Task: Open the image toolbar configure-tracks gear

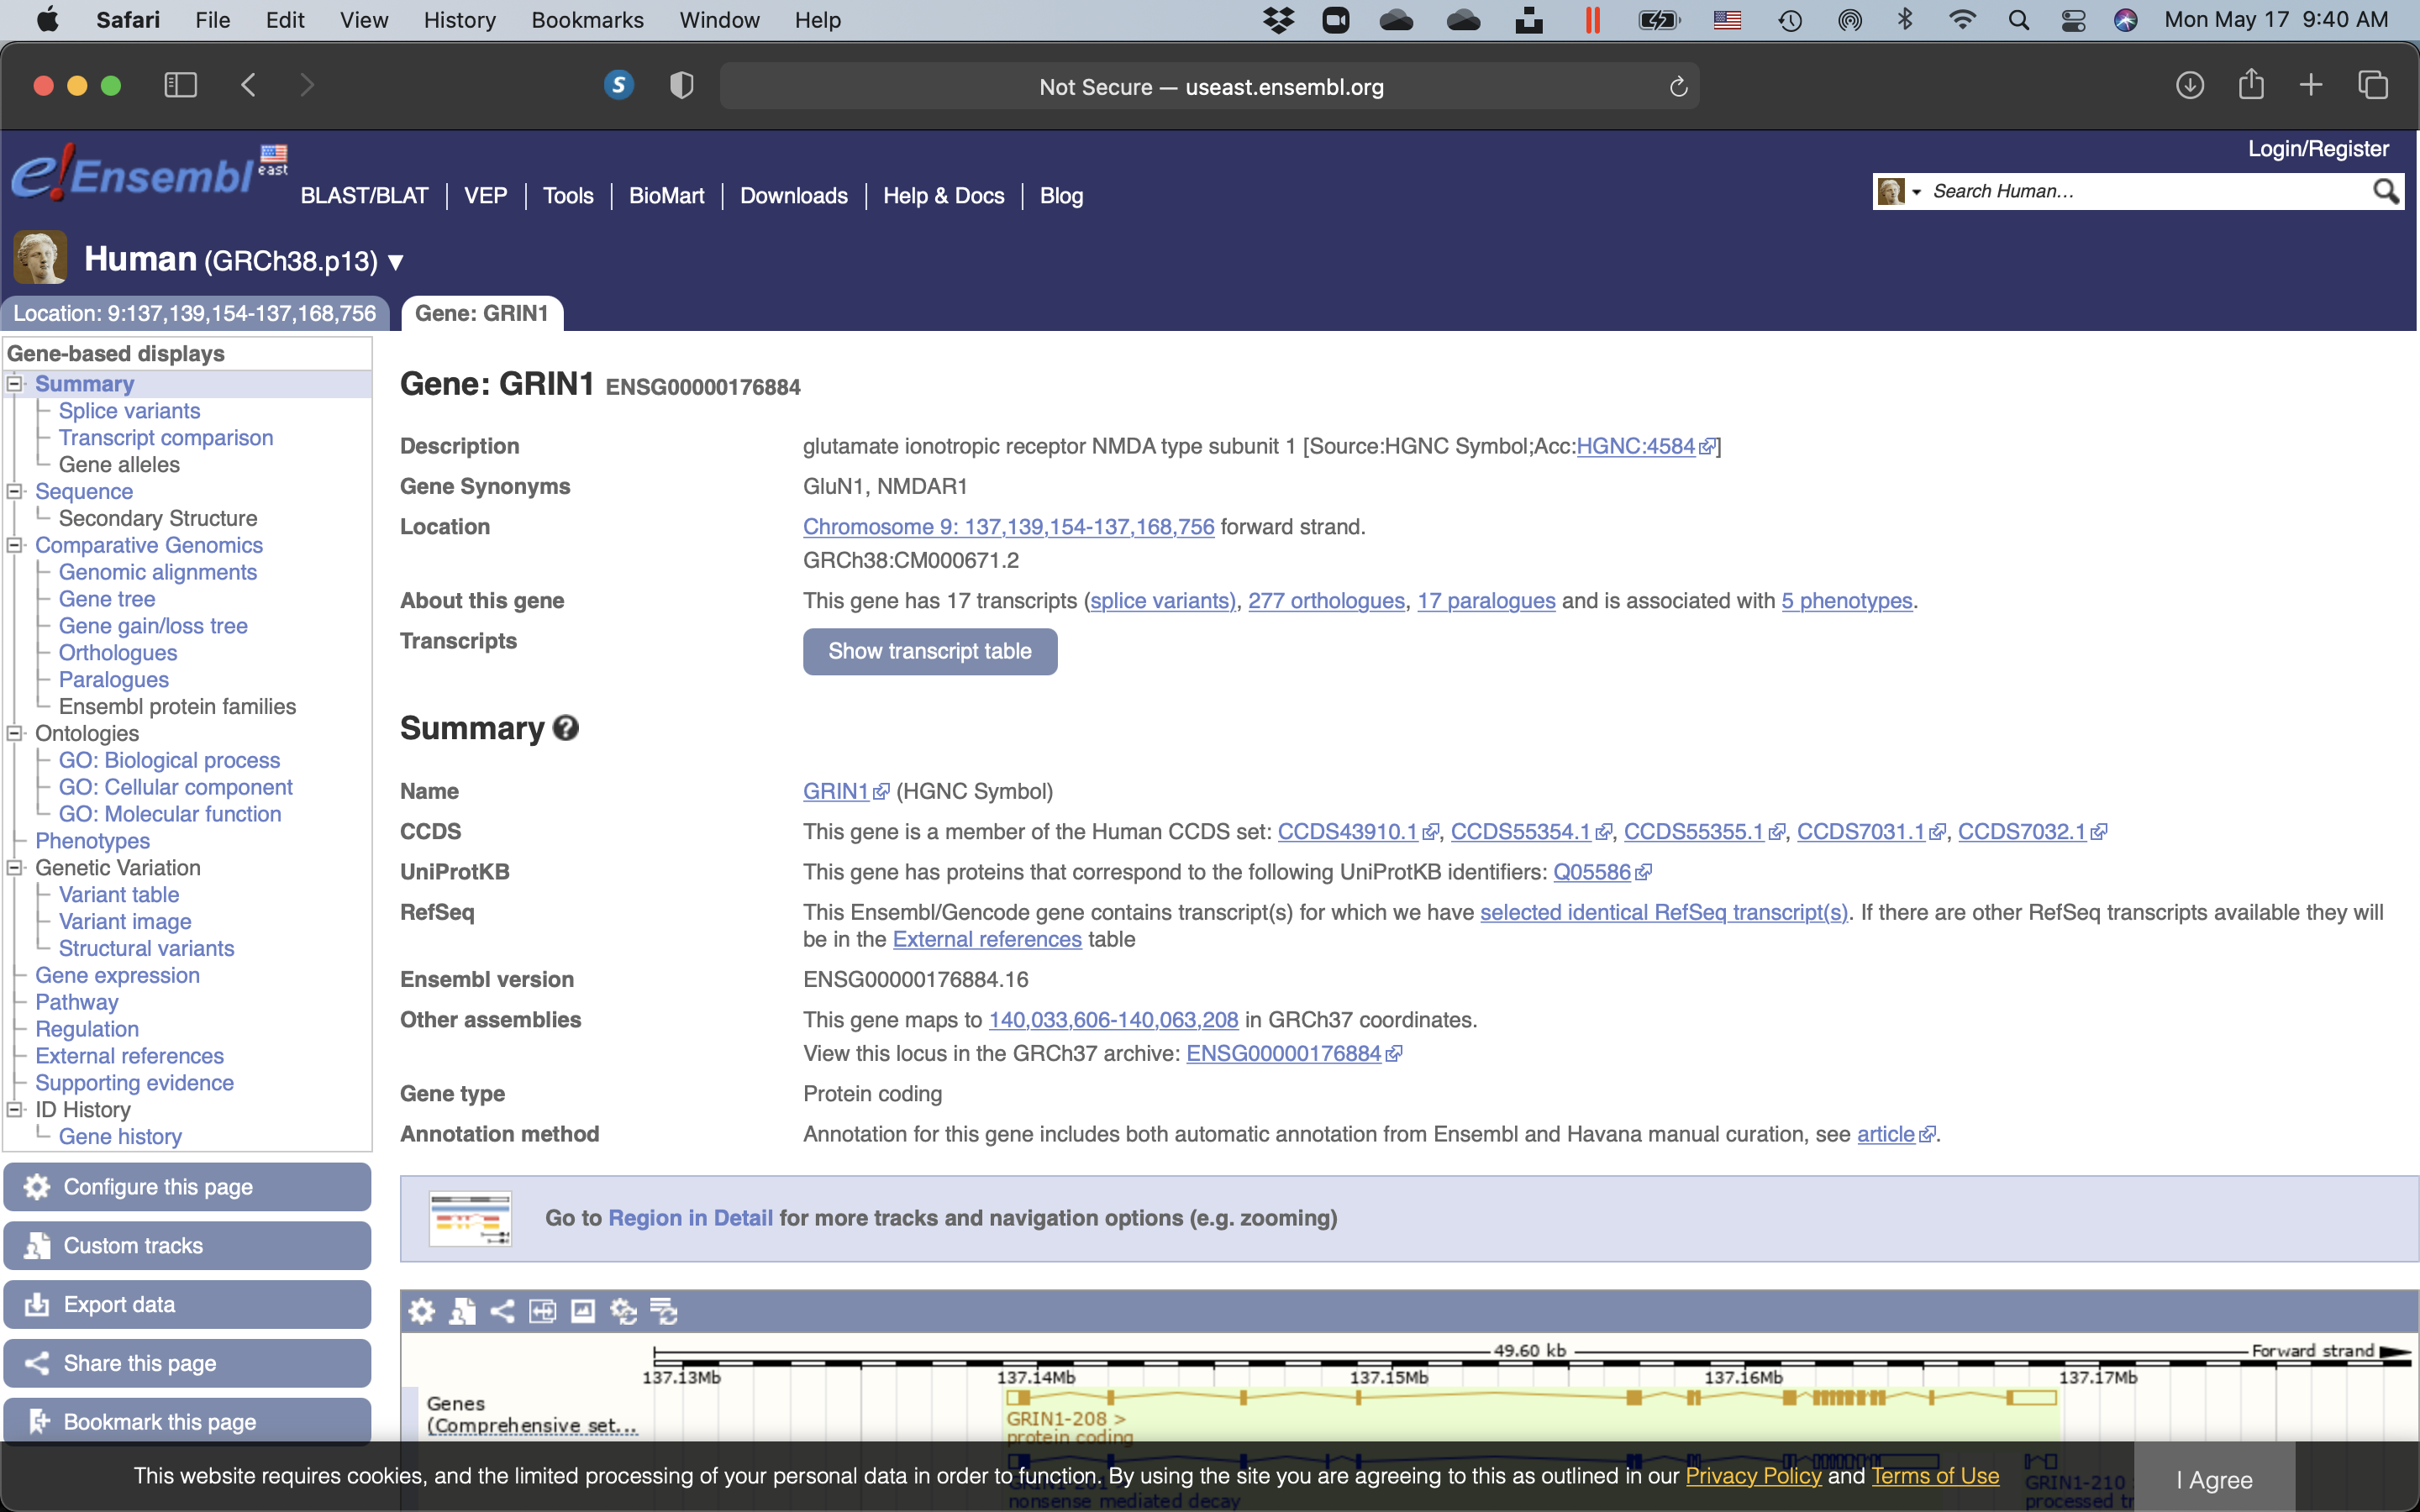Action: 422,1311
